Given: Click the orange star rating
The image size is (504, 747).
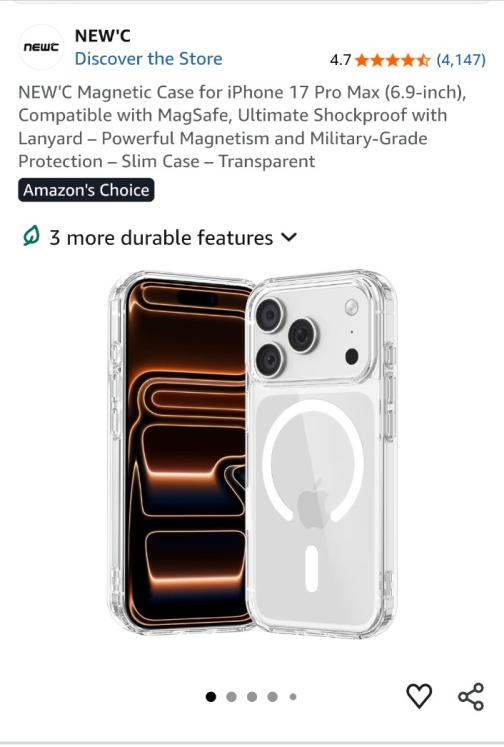Looking at the screenshot, I should [x=392, y=60].
